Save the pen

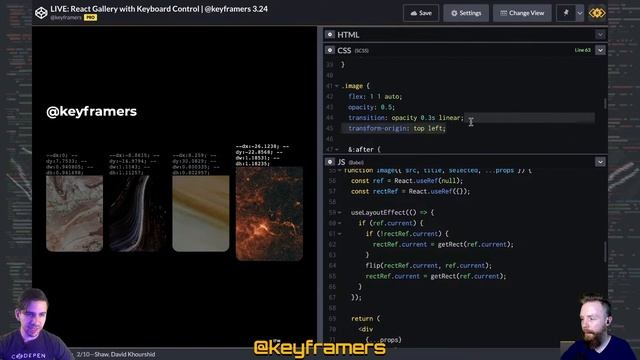[x=421, y=13]
